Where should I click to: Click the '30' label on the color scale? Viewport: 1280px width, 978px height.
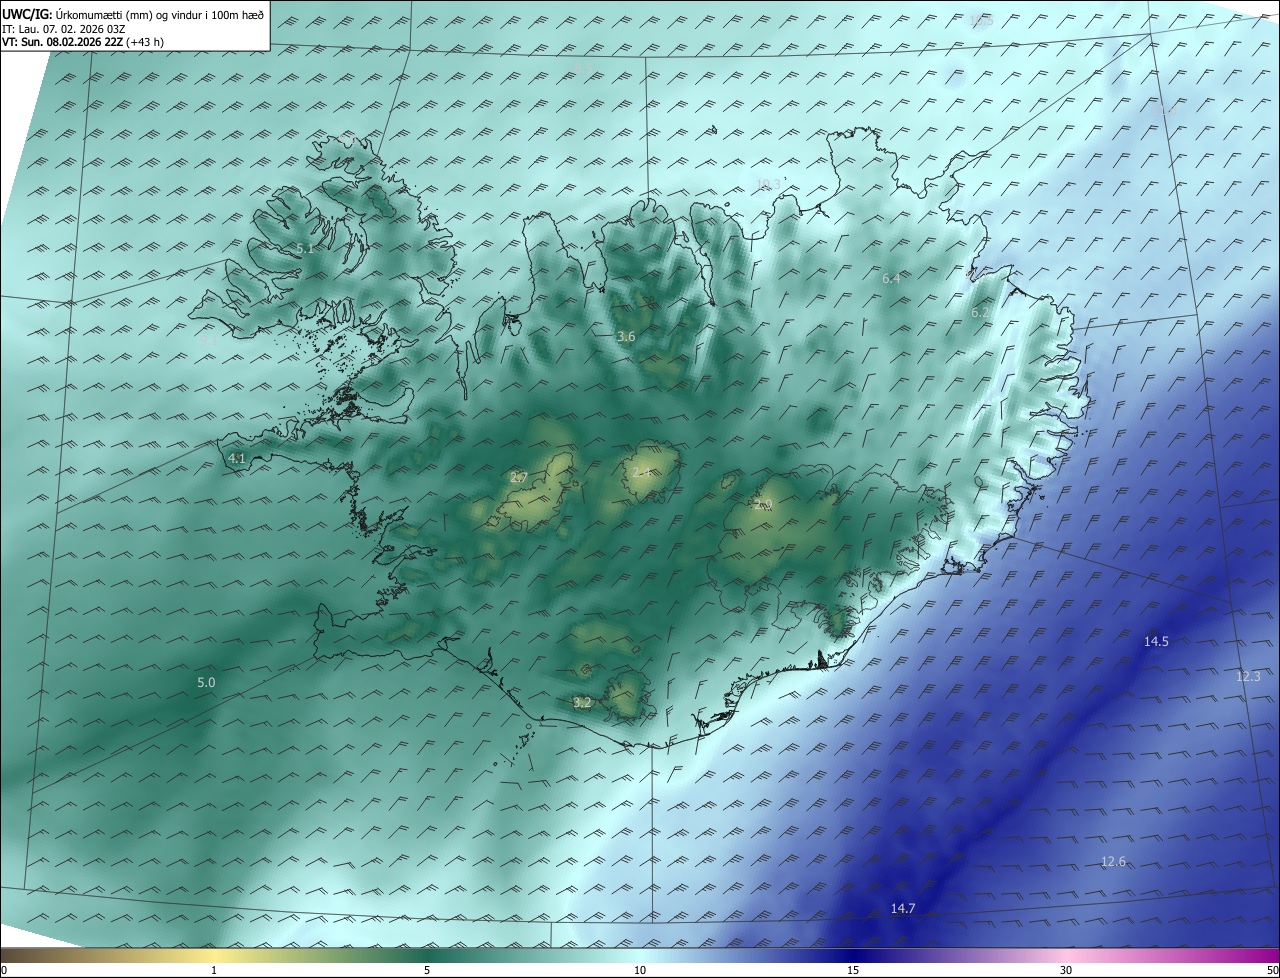(1066, 971)
